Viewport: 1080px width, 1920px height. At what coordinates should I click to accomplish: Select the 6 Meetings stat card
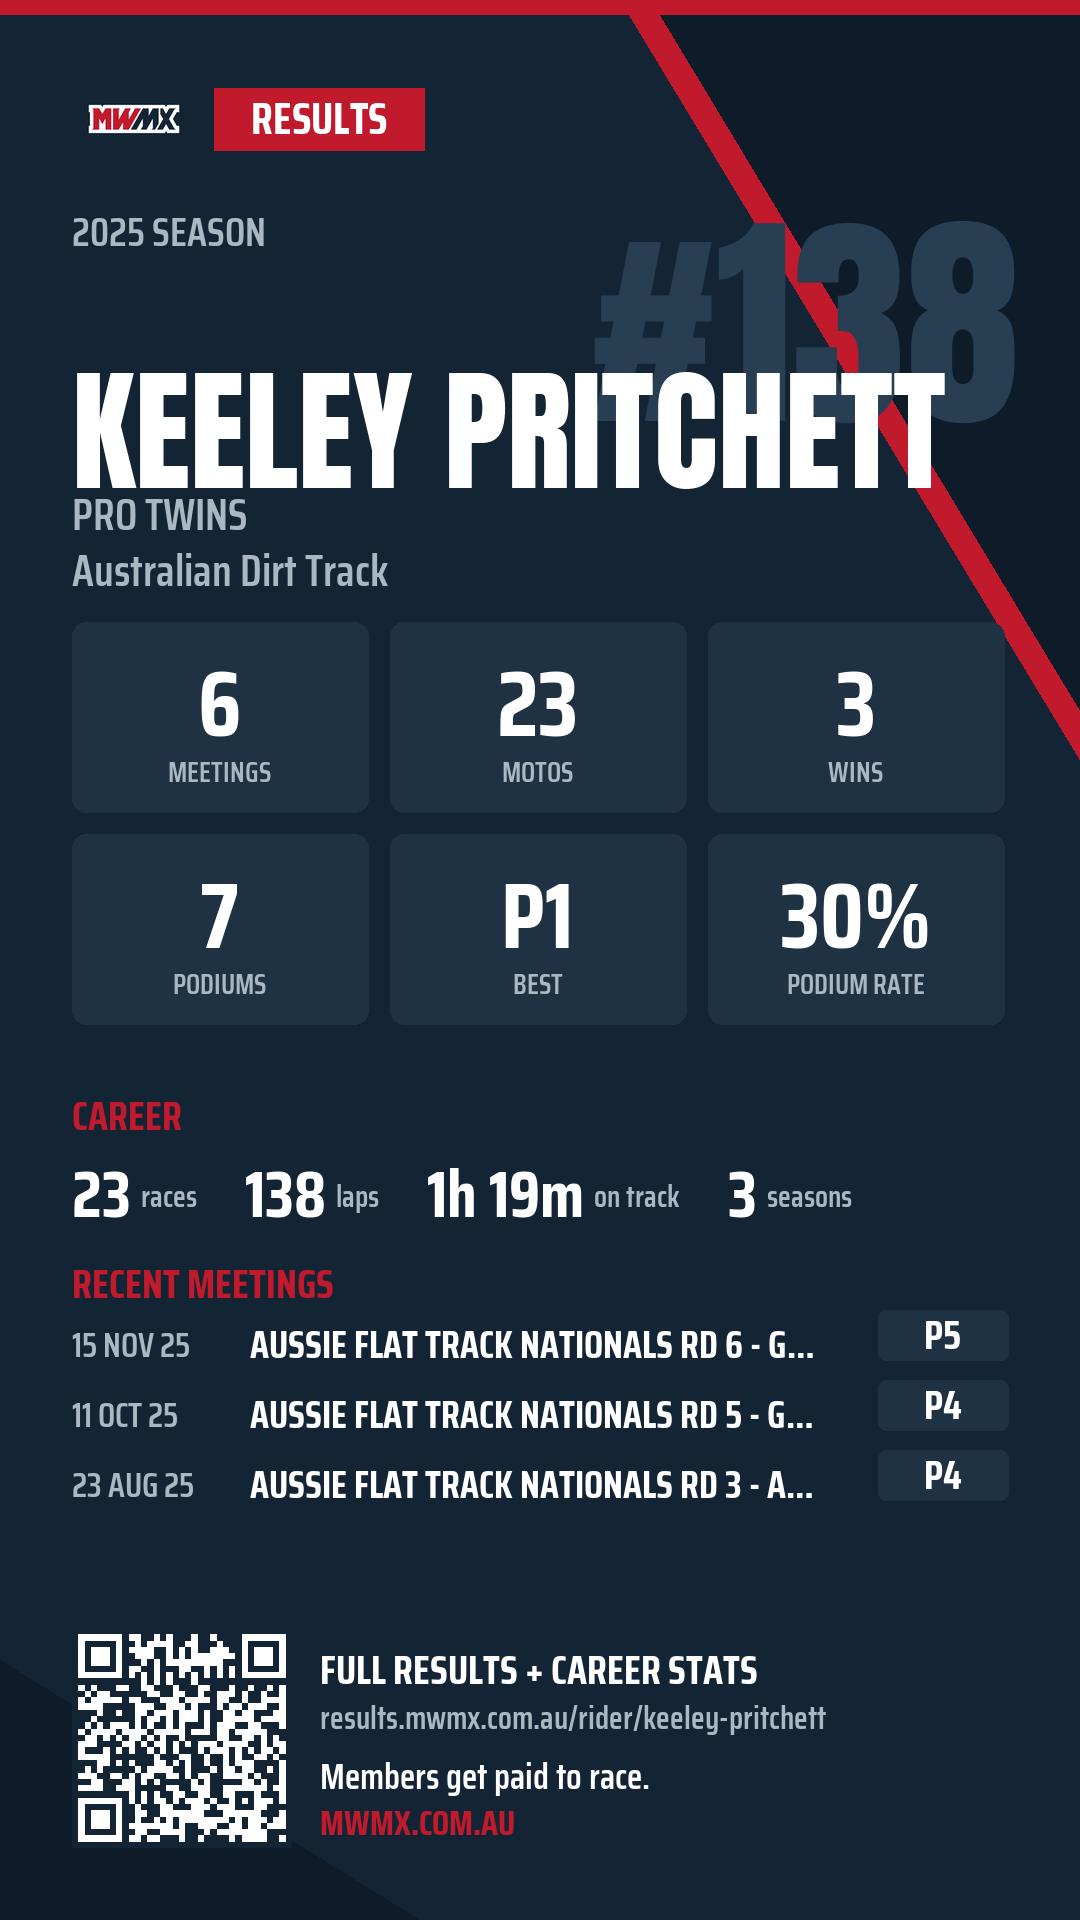tap(220, 717)
